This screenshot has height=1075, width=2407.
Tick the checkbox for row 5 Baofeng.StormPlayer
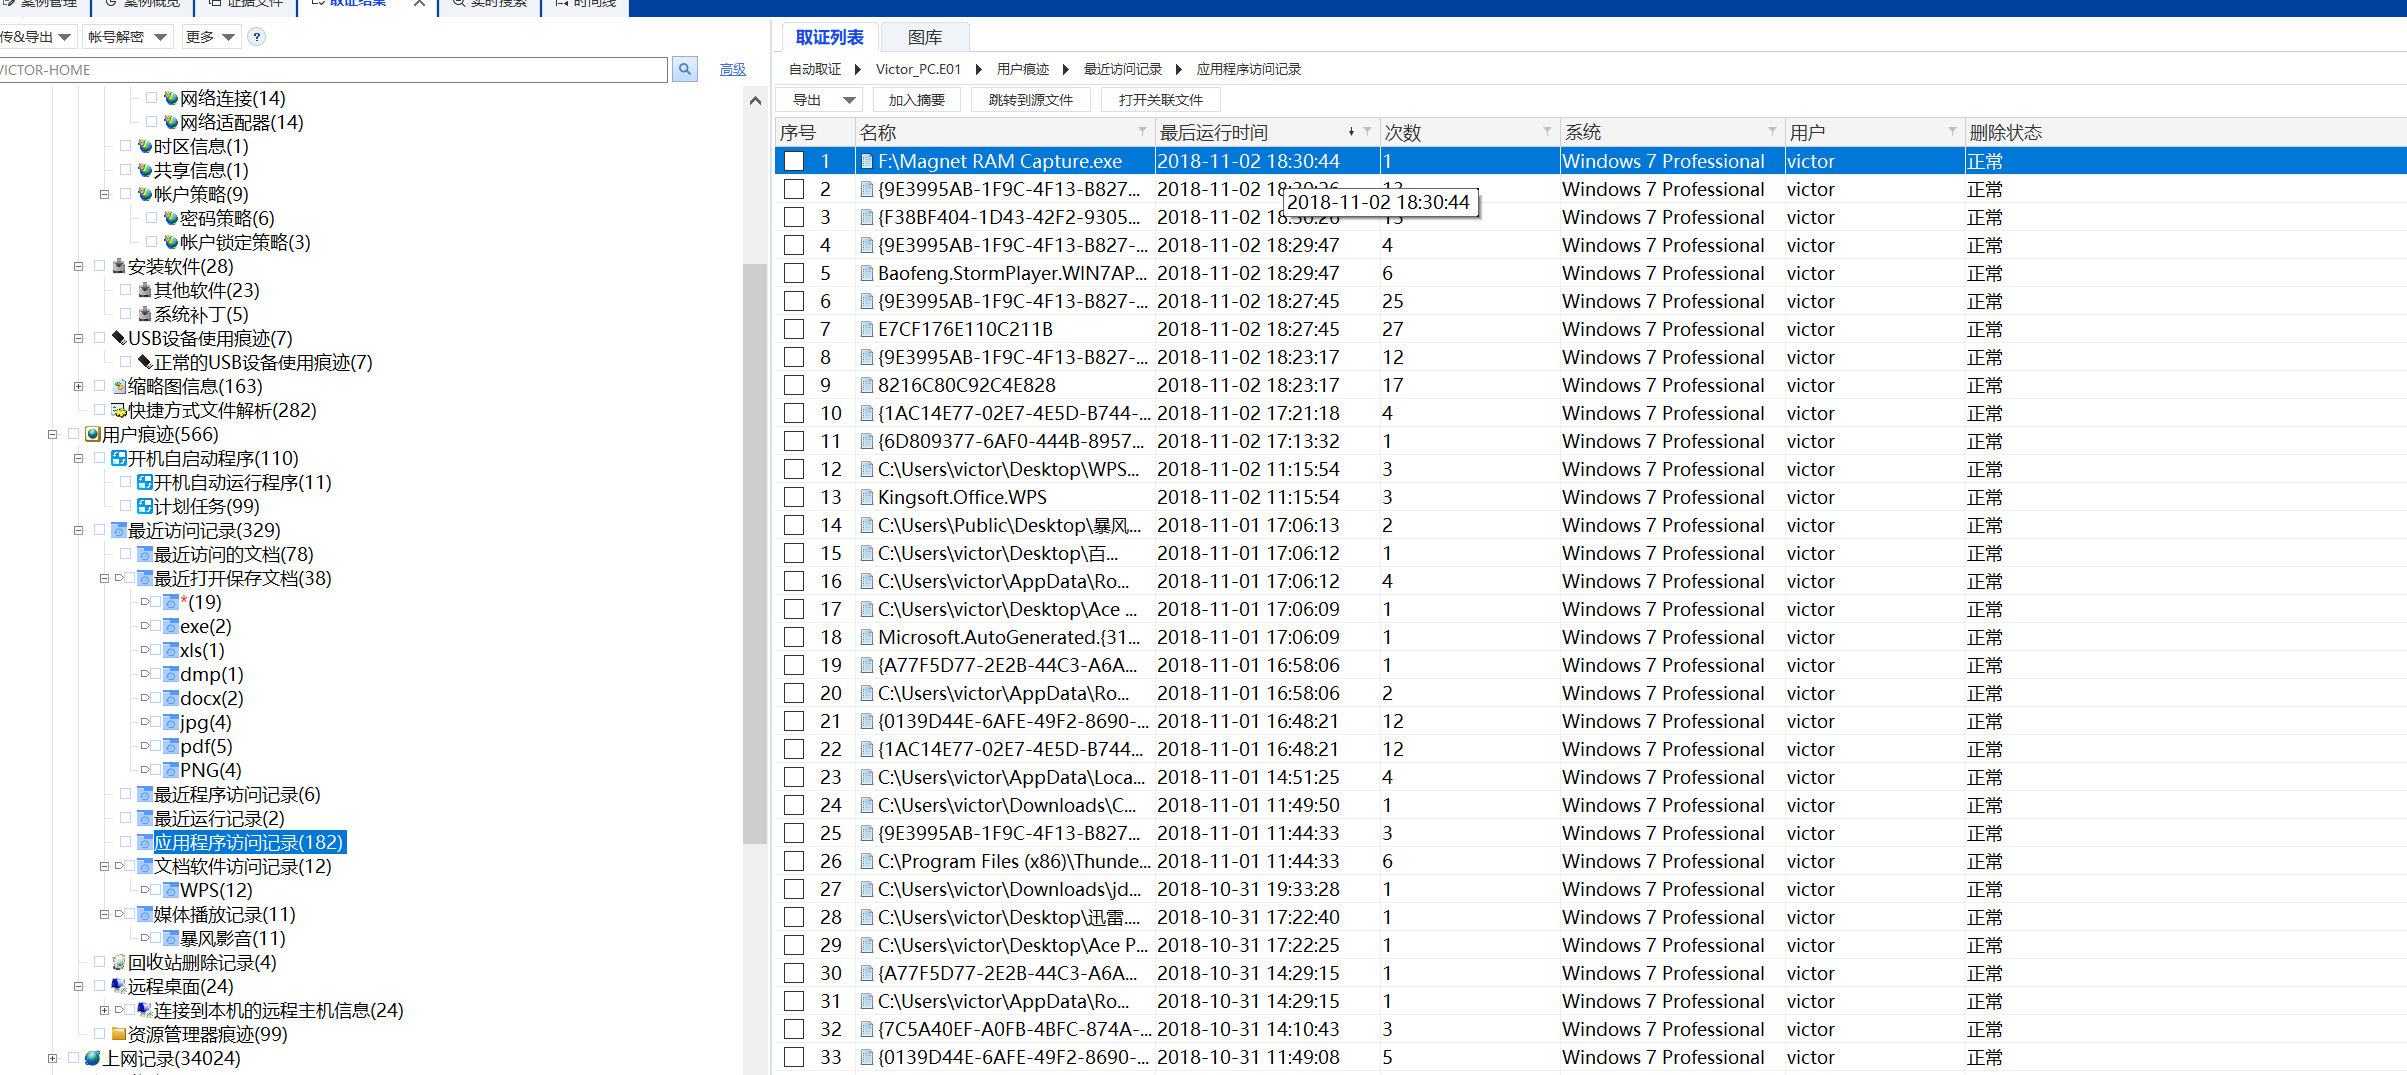(x=794, y=273)
